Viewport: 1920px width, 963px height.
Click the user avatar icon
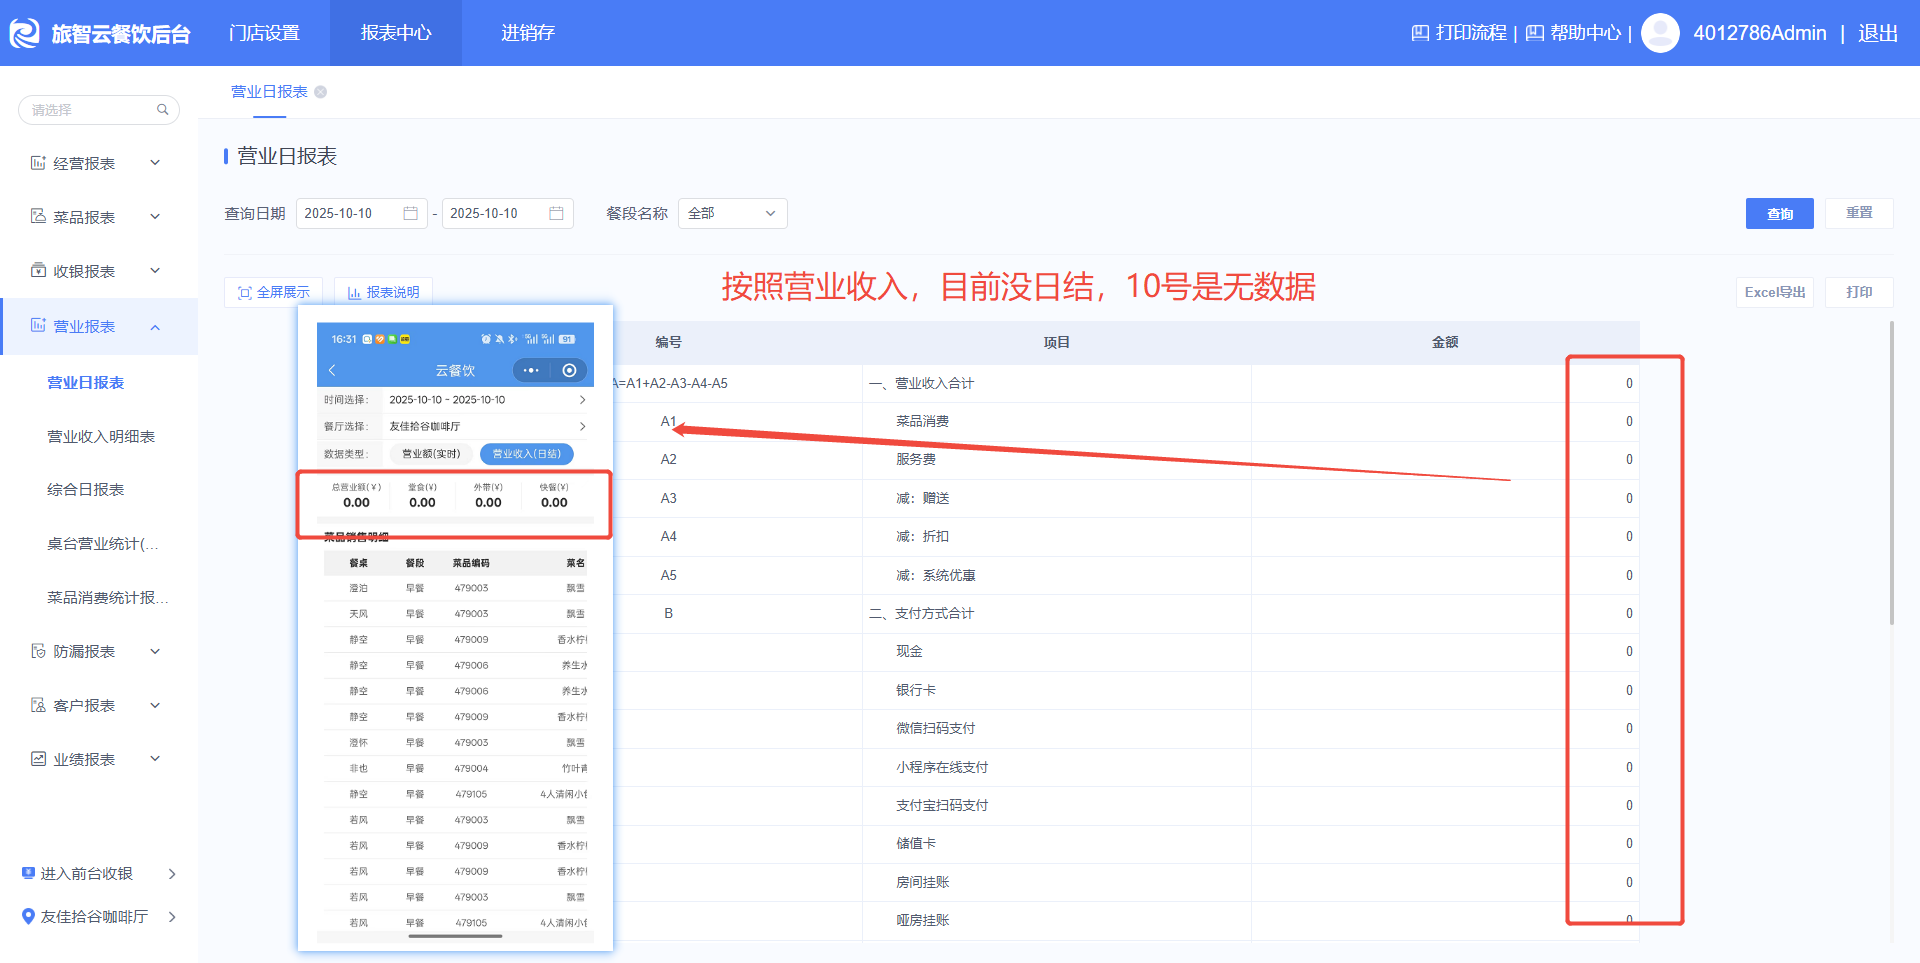point(1660,33)
